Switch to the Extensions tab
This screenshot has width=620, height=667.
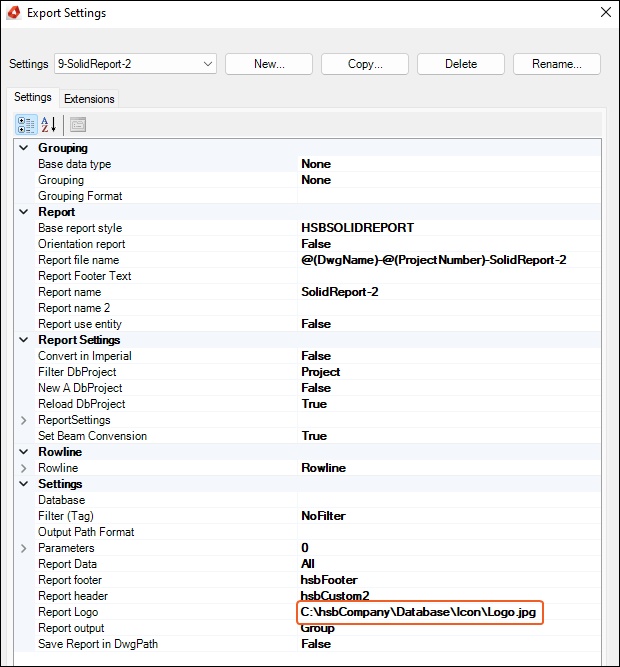89,99
